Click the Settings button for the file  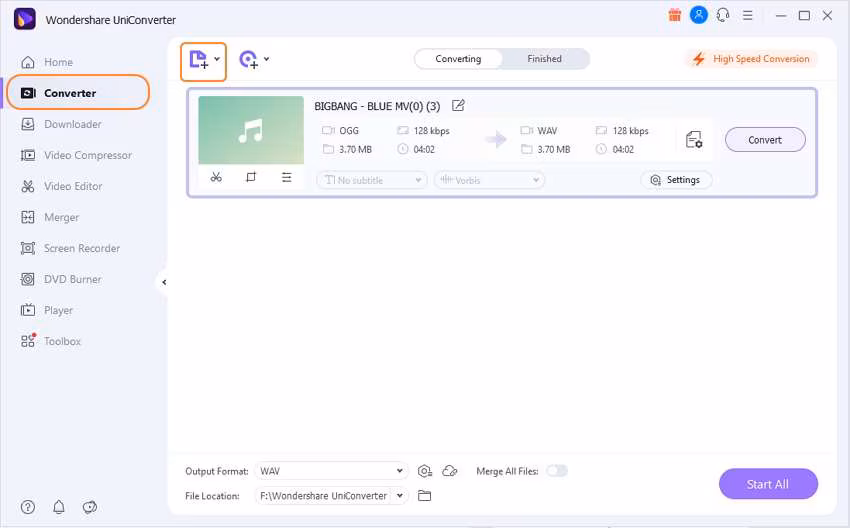click(x=676, y=179)
